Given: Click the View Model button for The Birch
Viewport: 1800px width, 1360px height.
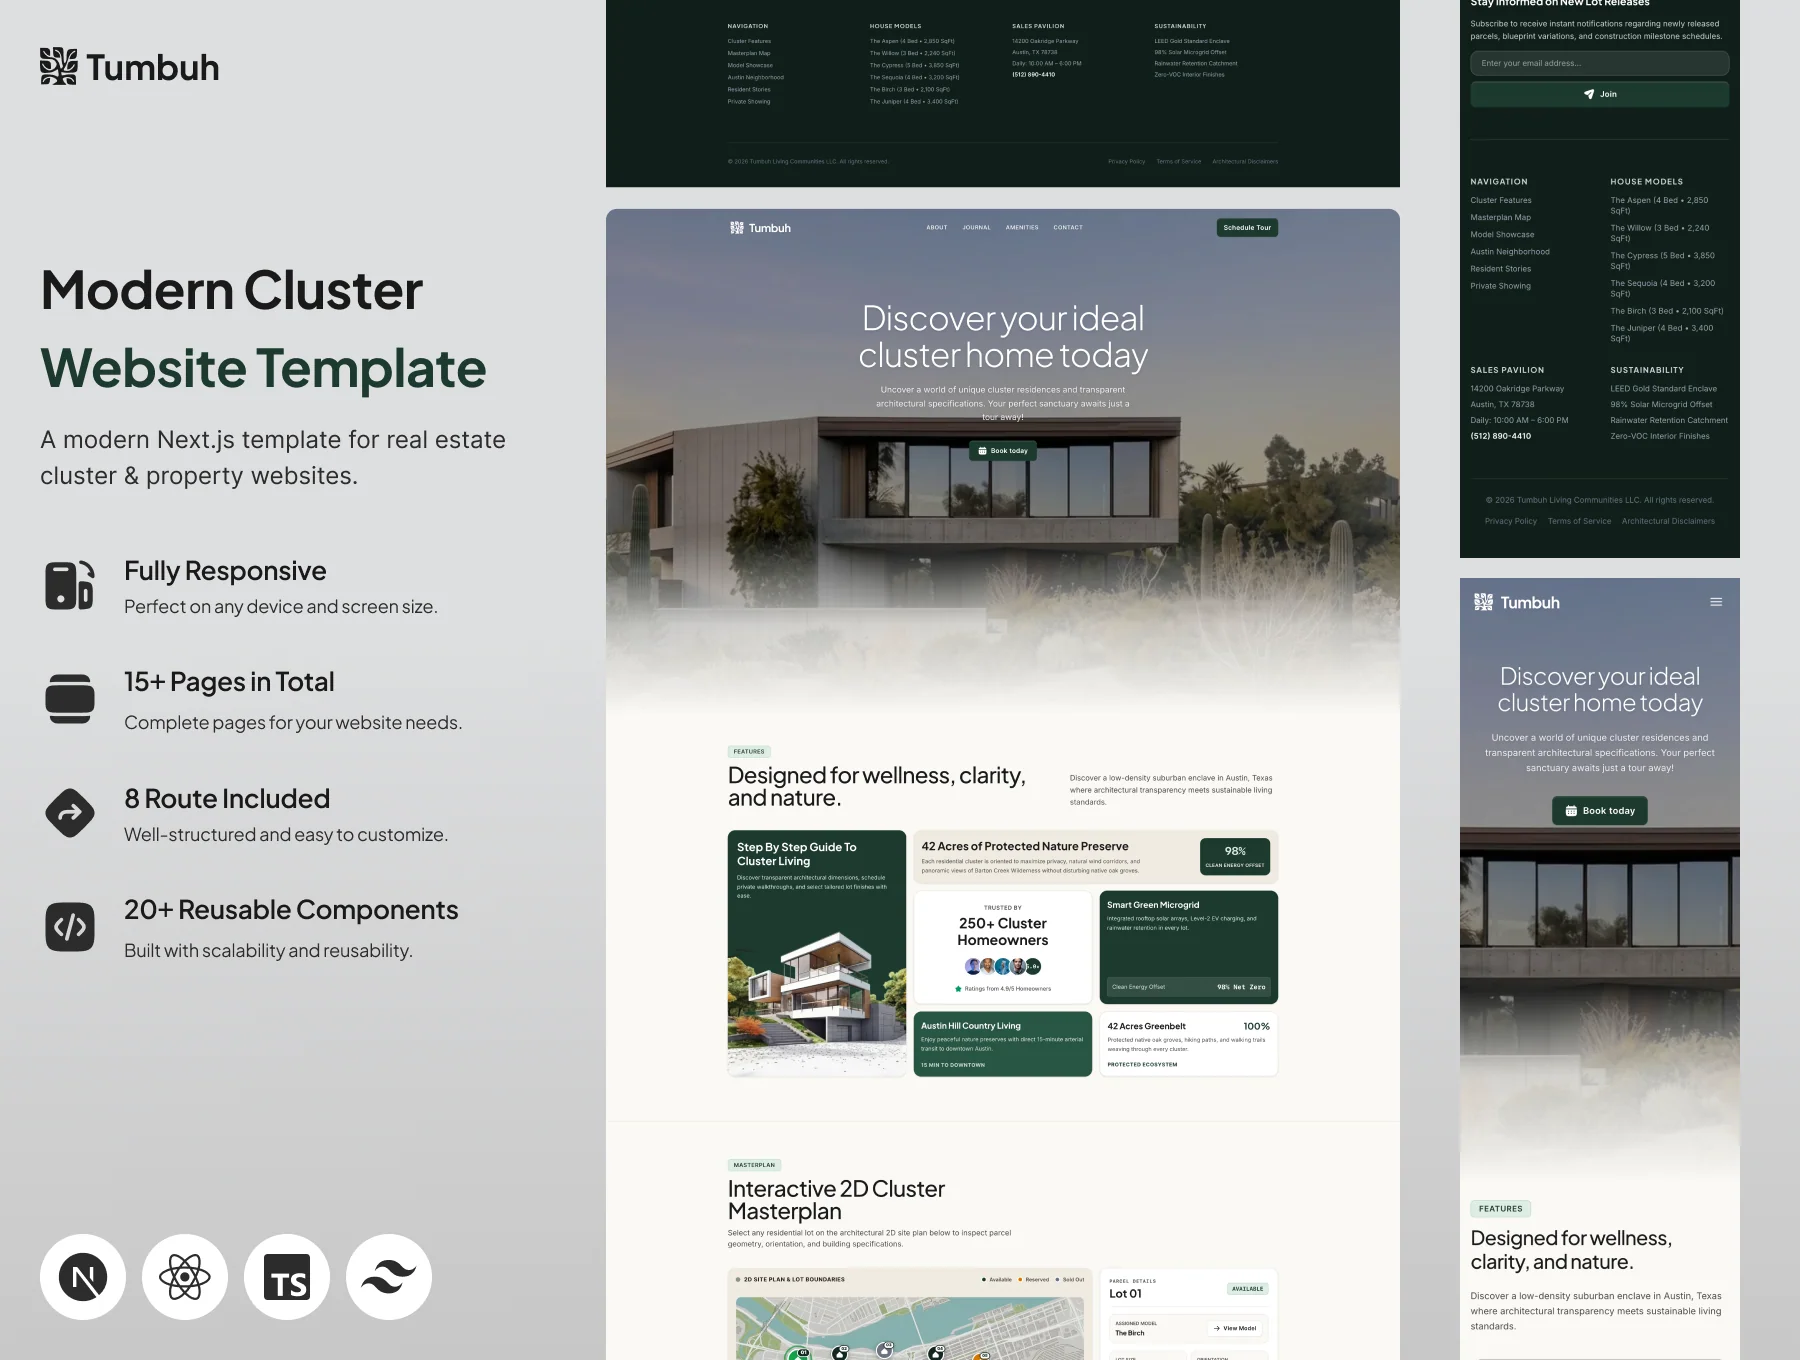Looking at the screenshot, I should [x=1234, y=1328].
